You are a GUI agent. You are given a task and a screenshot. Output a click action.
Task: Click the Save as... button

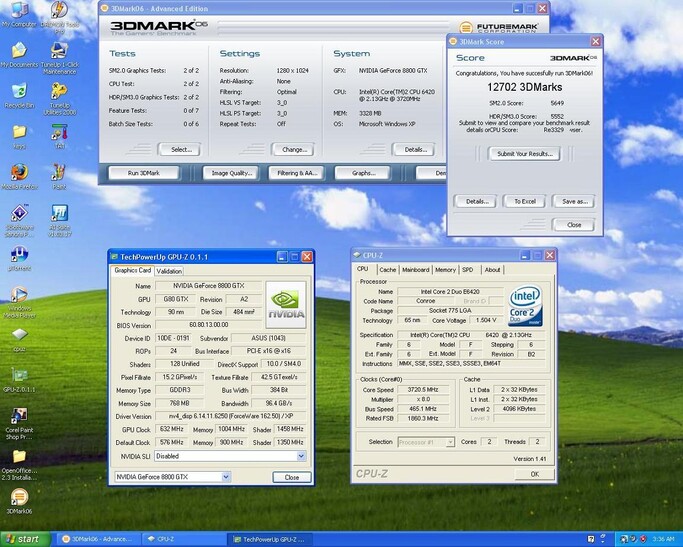tap(574, 201)
